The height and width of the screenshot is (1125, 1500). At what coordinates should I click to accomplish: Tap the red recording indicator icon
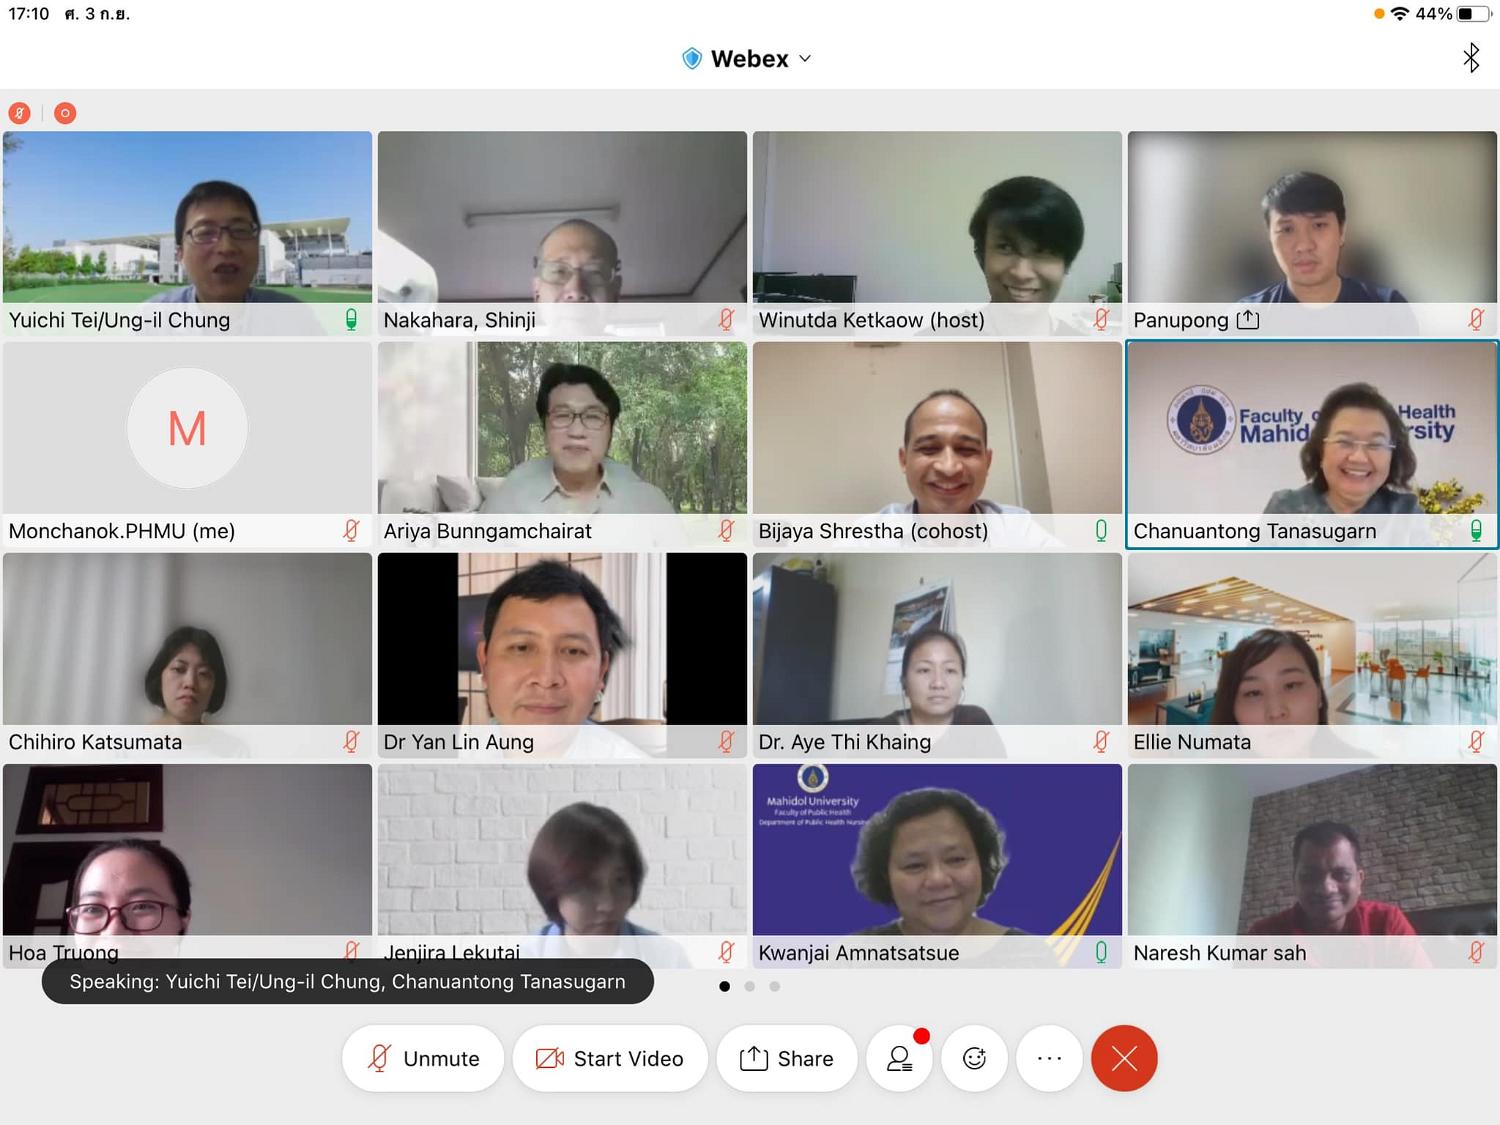click(65, 113)
